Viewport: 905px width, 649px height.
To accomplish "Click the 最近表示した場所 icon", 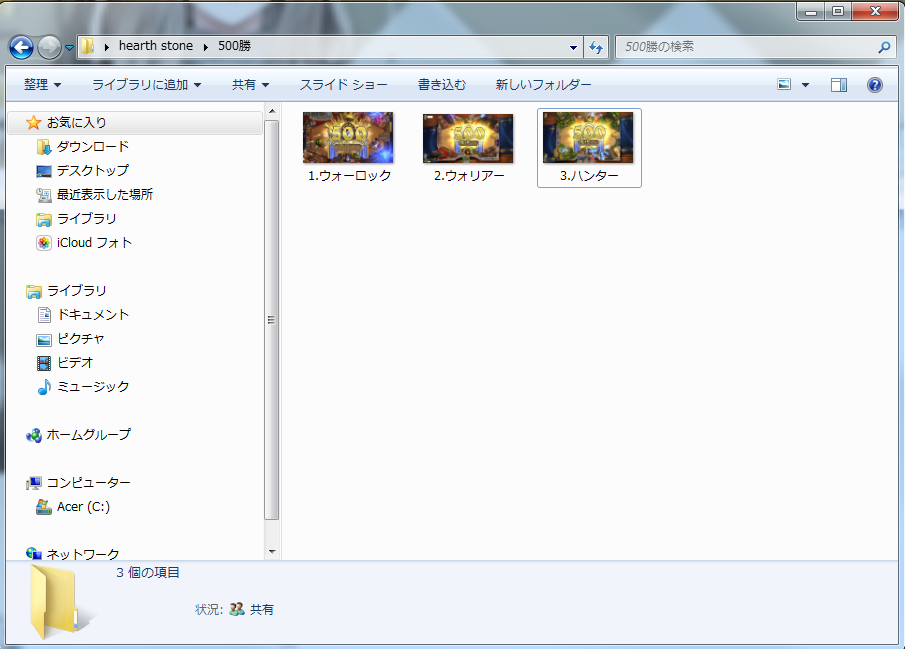I will [x=44, y=195].
